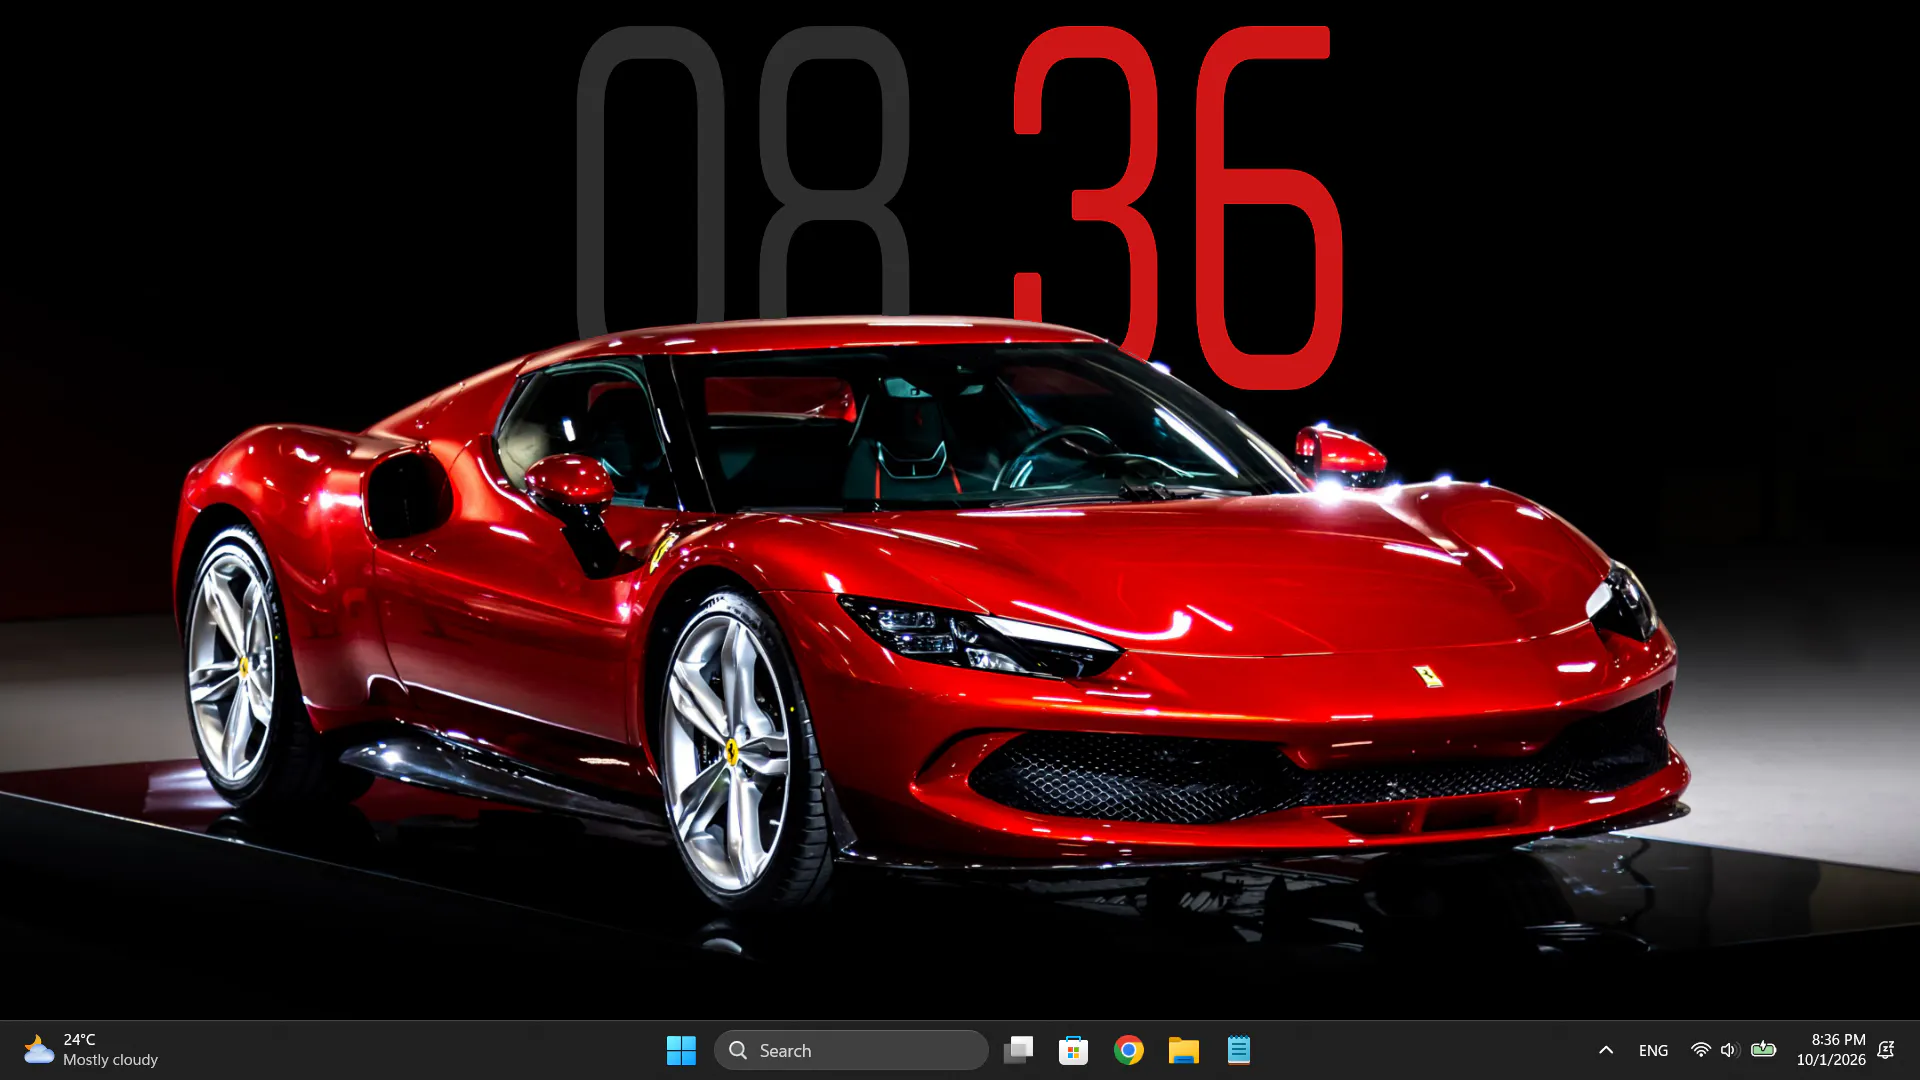Click the speaker volume icon

click(x=1729, y=1050)
